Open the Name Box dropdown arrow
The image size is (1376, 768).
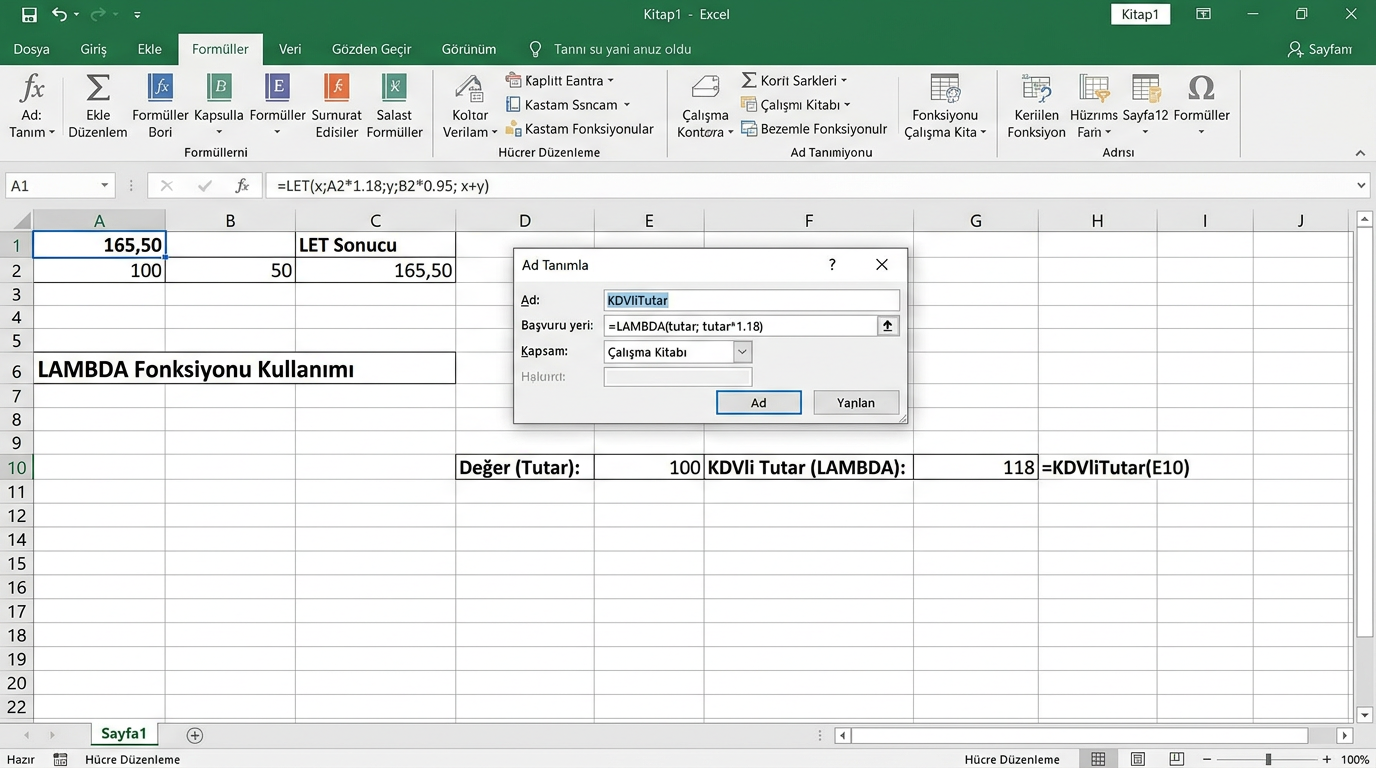click(104, 186)
